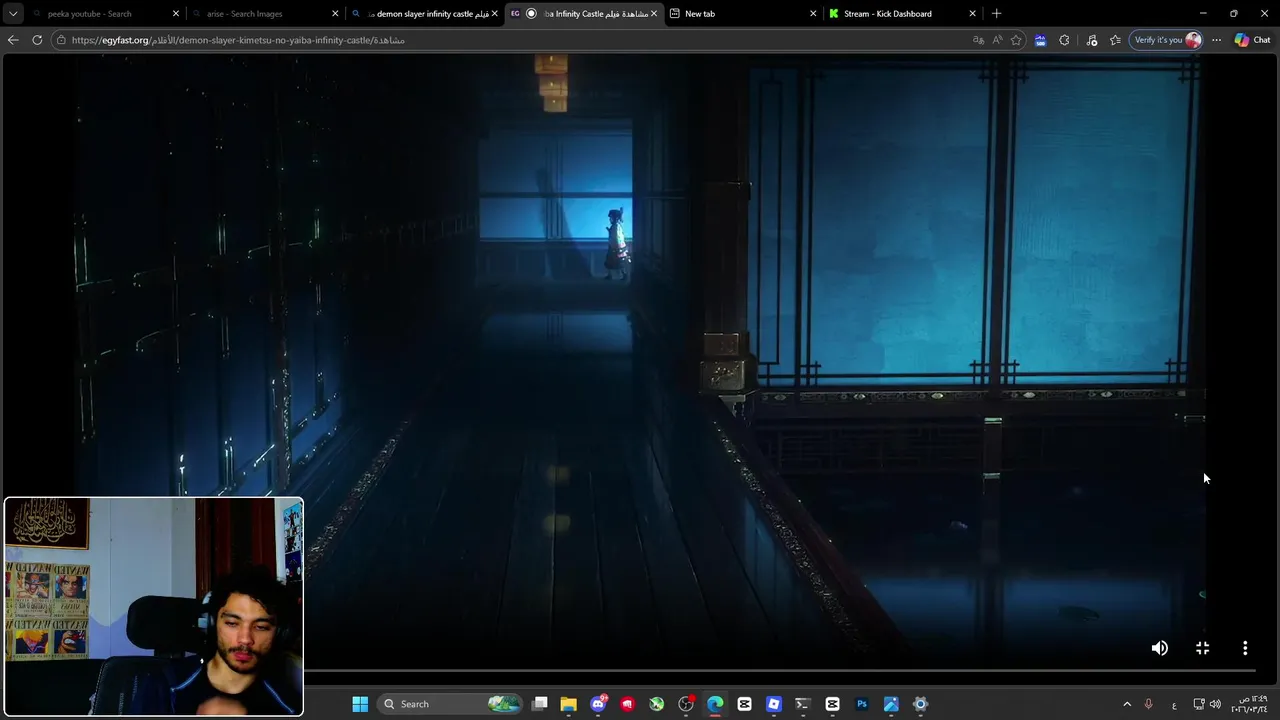
Task: Refresh the current page
Action: pyautogui.click(x=37, y=40)
